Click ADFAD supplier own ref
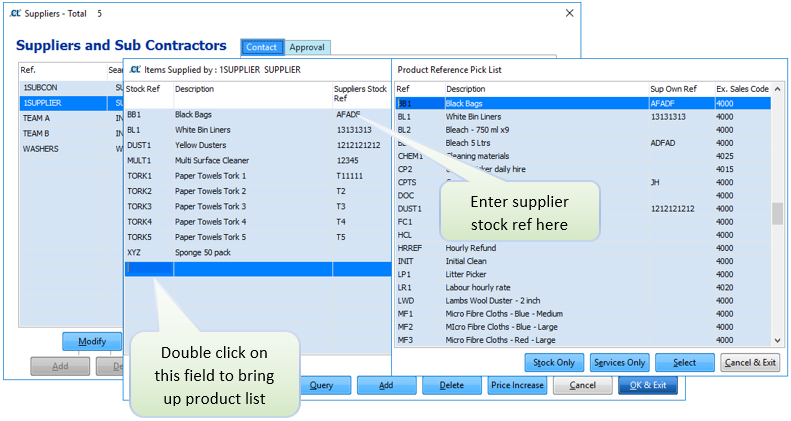791x421 pixels. (x=663, y=143)
